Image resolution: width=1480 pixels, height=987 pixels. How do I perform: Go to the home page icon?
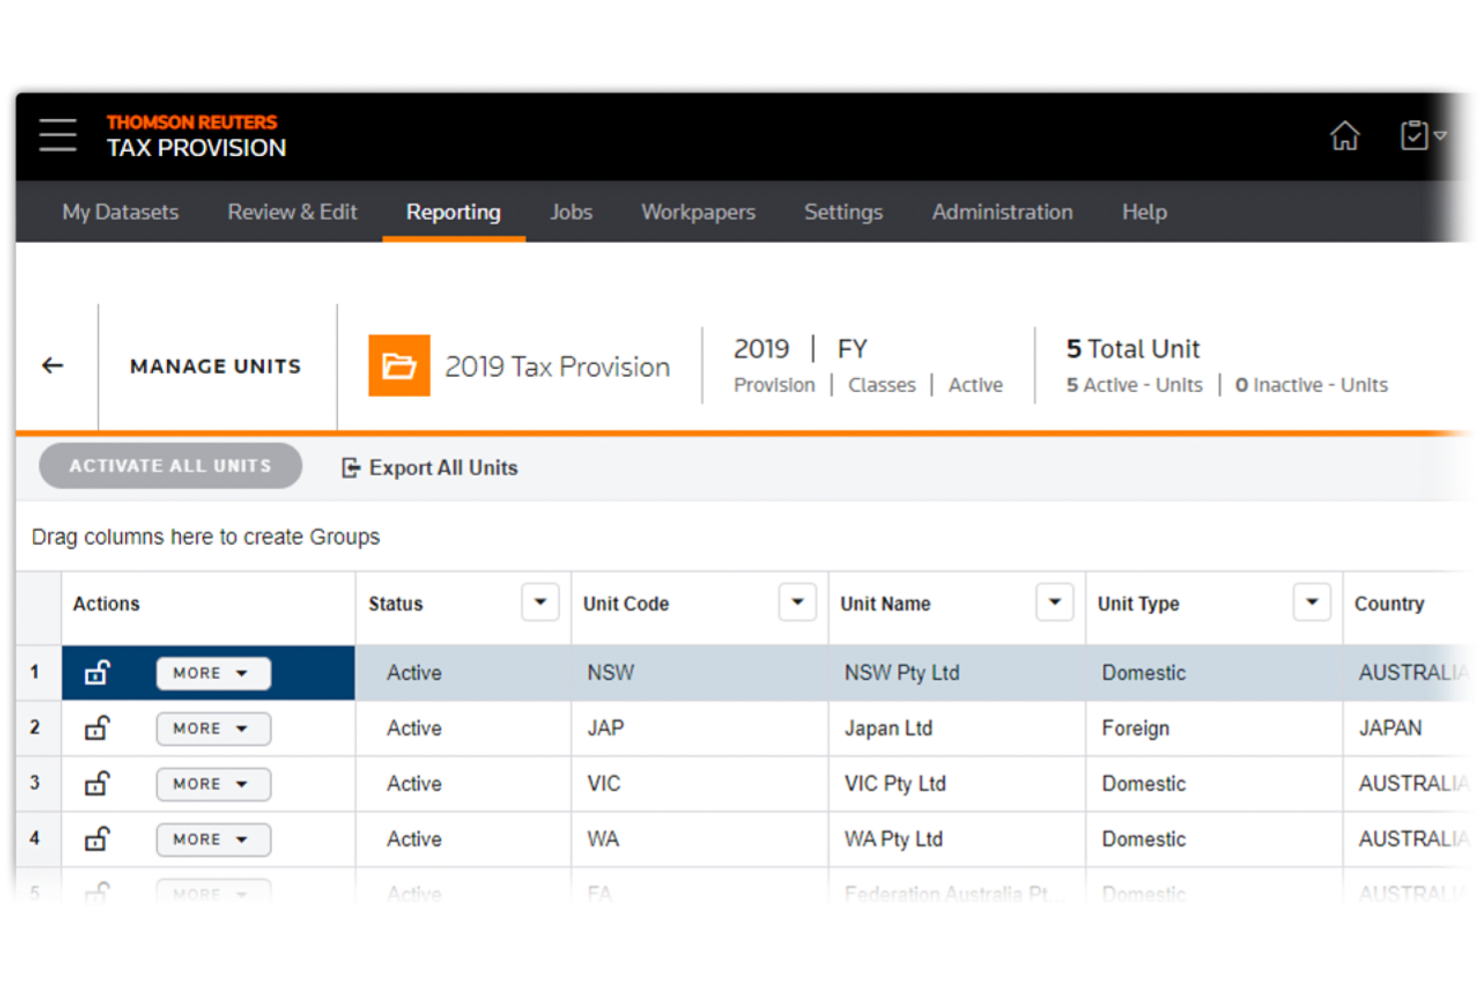(1345, 135)
